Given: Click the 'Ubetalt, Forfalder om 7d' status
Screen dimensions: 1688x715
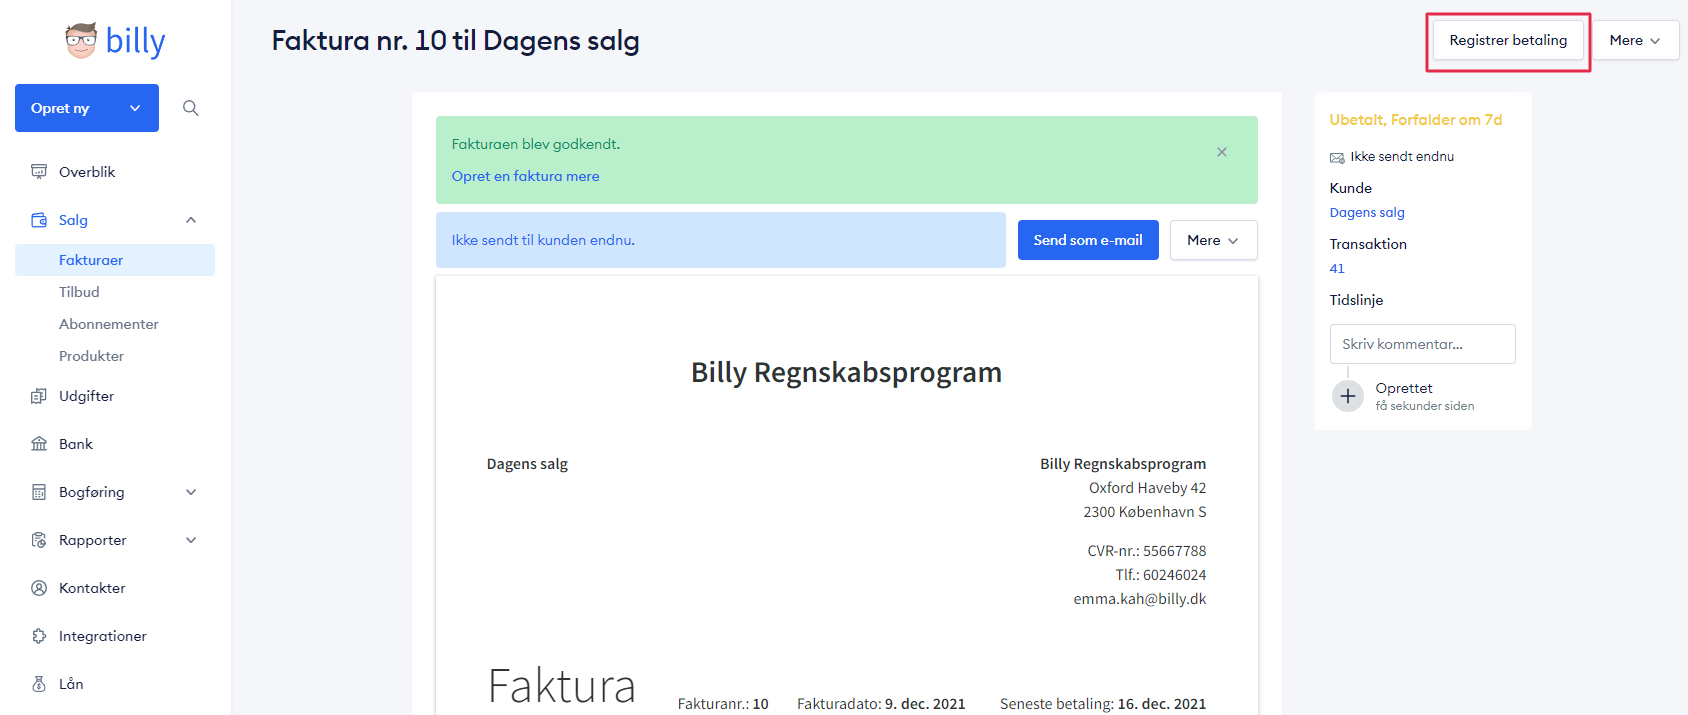Looking at the screenshot, I should click(x=1416, y=120).
